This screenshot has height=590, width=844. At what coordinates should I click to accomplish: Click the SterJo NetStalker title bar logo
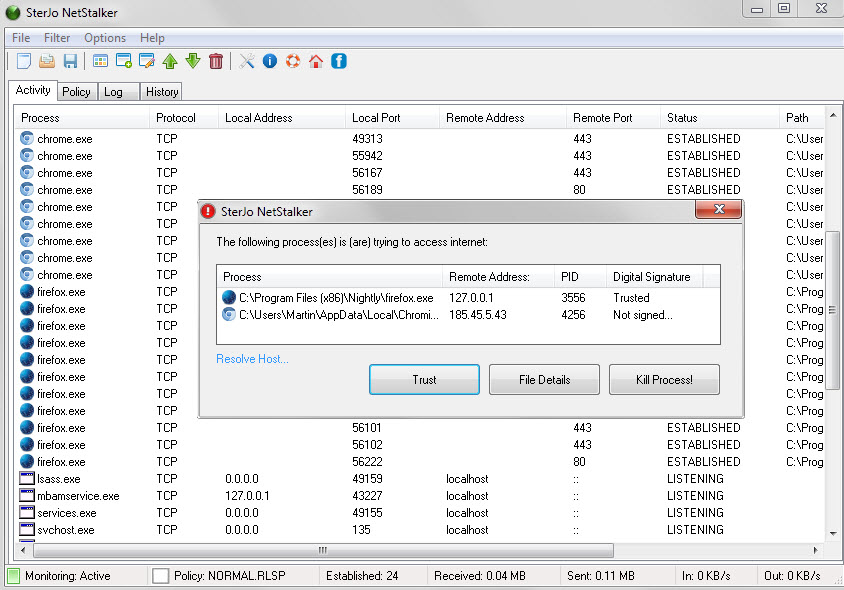coord(12,12)
